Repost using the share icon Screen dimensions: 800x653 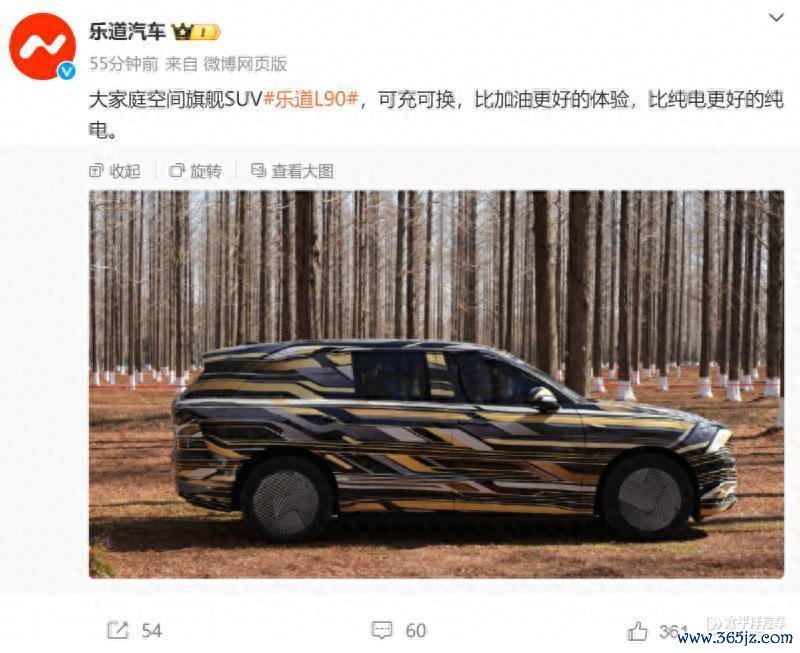(118, 631)
